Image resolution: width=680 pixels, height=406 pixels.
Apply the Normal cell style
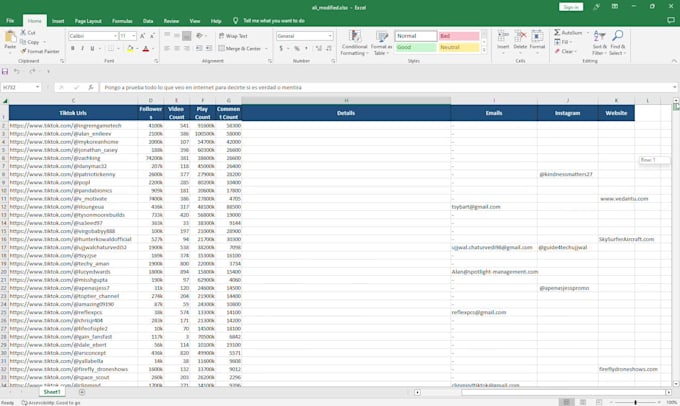tap(415, 36)
